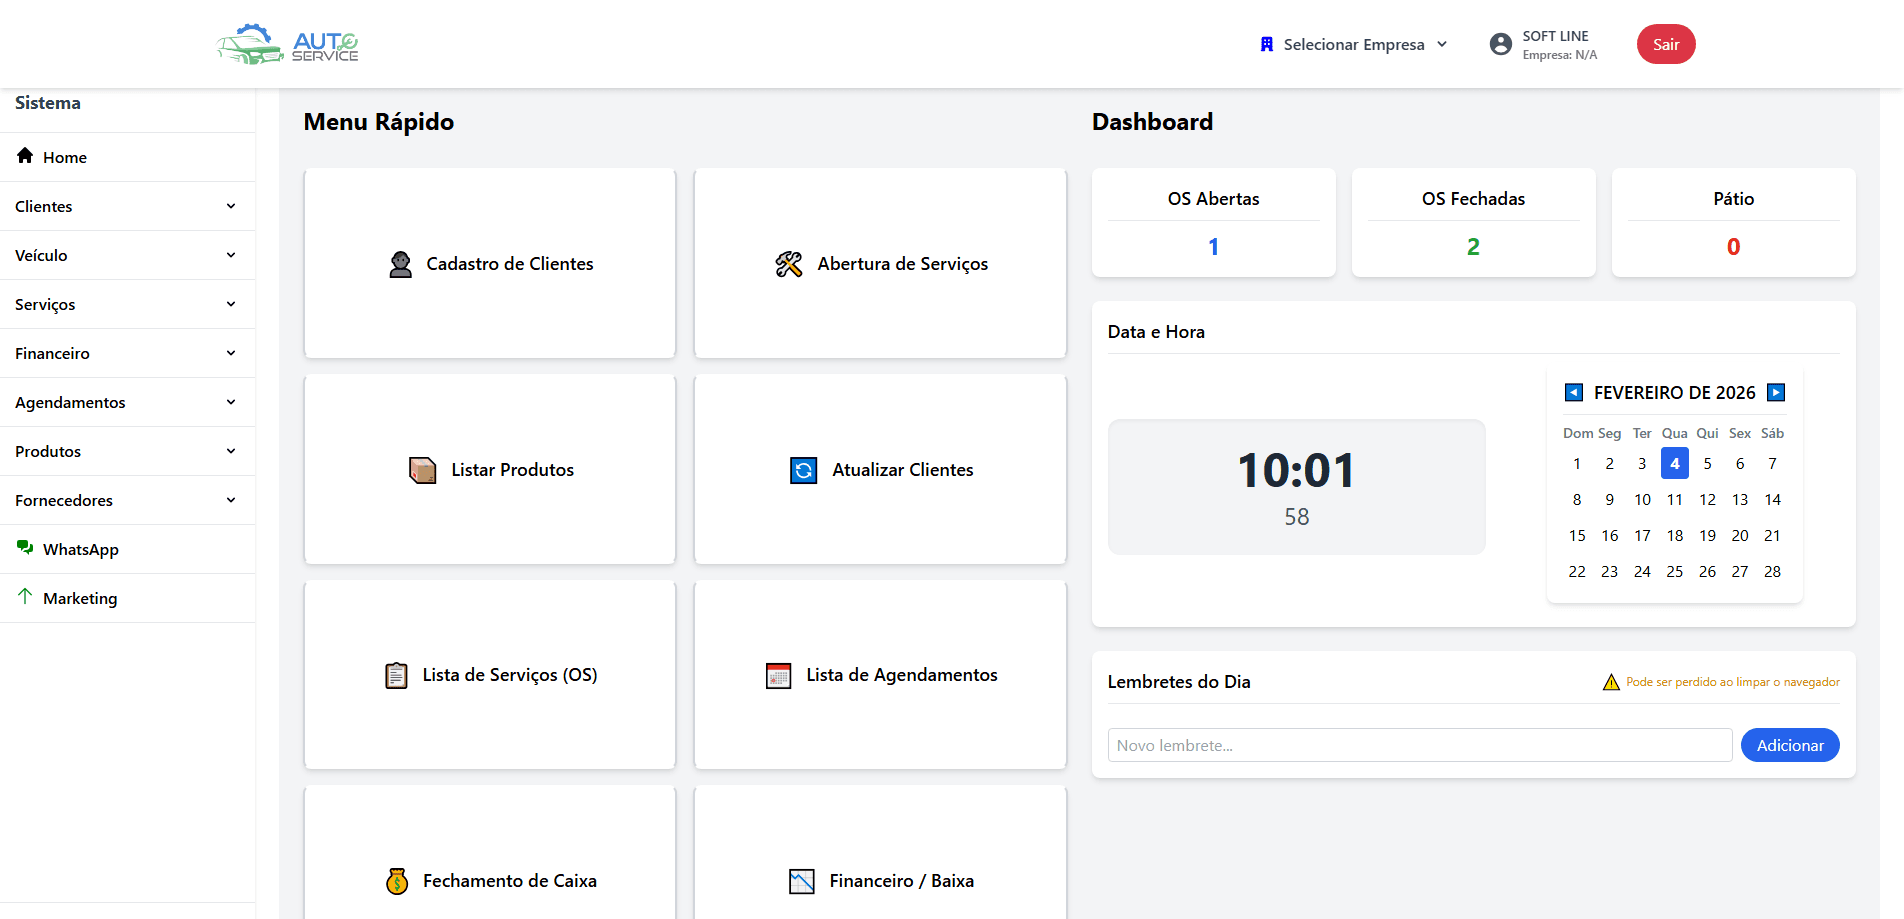Click the Atualizar Clientes refresh icon
This screenshot has width=1904, height=919.
[804, 470]
